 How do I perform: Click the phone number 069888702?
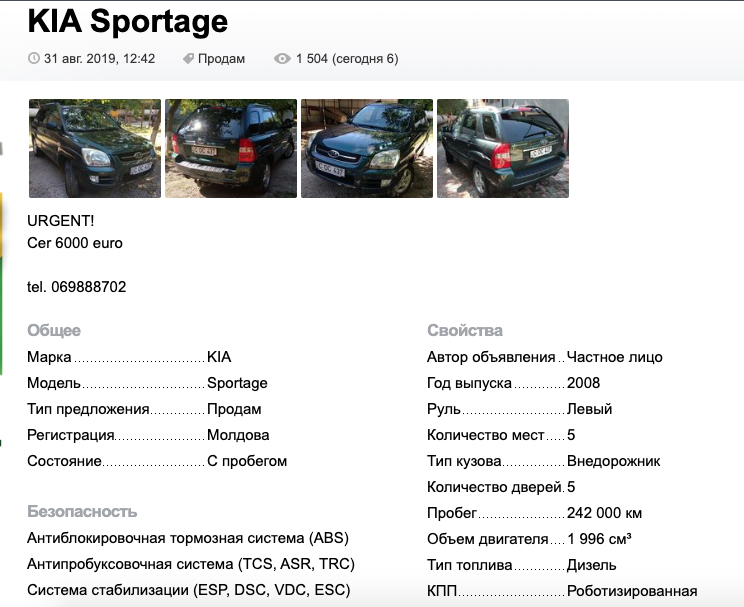click(89, 287)
